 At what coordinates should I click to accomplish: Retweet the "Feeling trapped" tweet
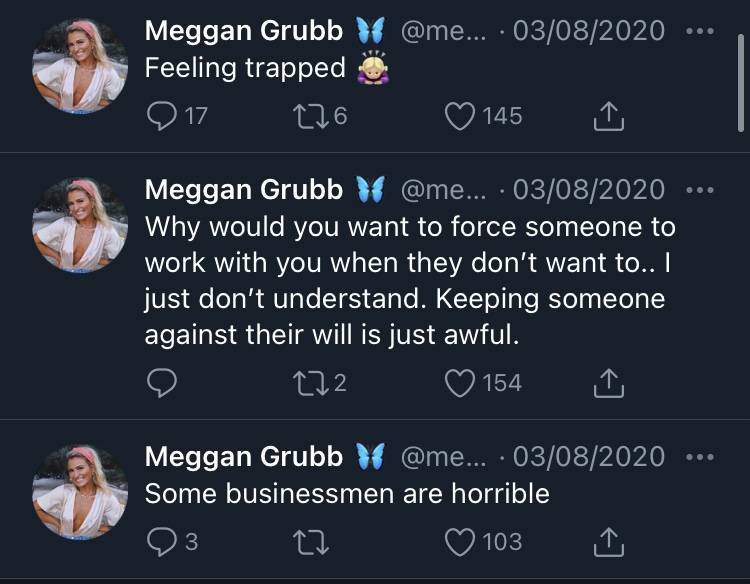(x=310, y=116)
